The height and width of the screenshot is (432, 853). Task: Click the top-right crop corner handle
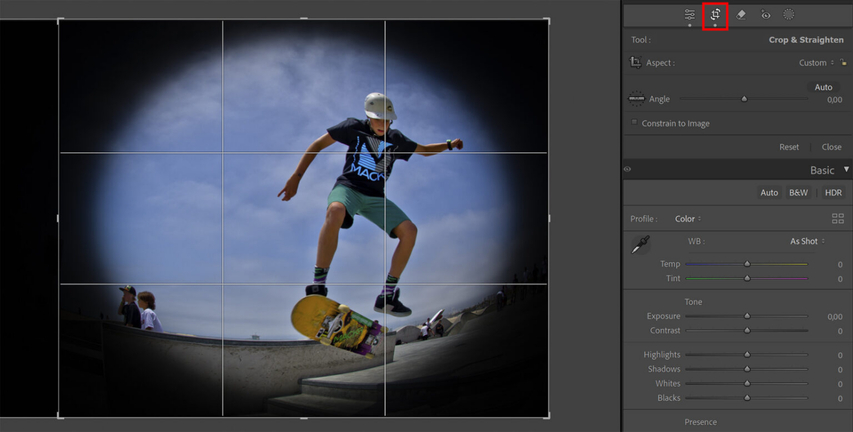(x=546, y=21)
